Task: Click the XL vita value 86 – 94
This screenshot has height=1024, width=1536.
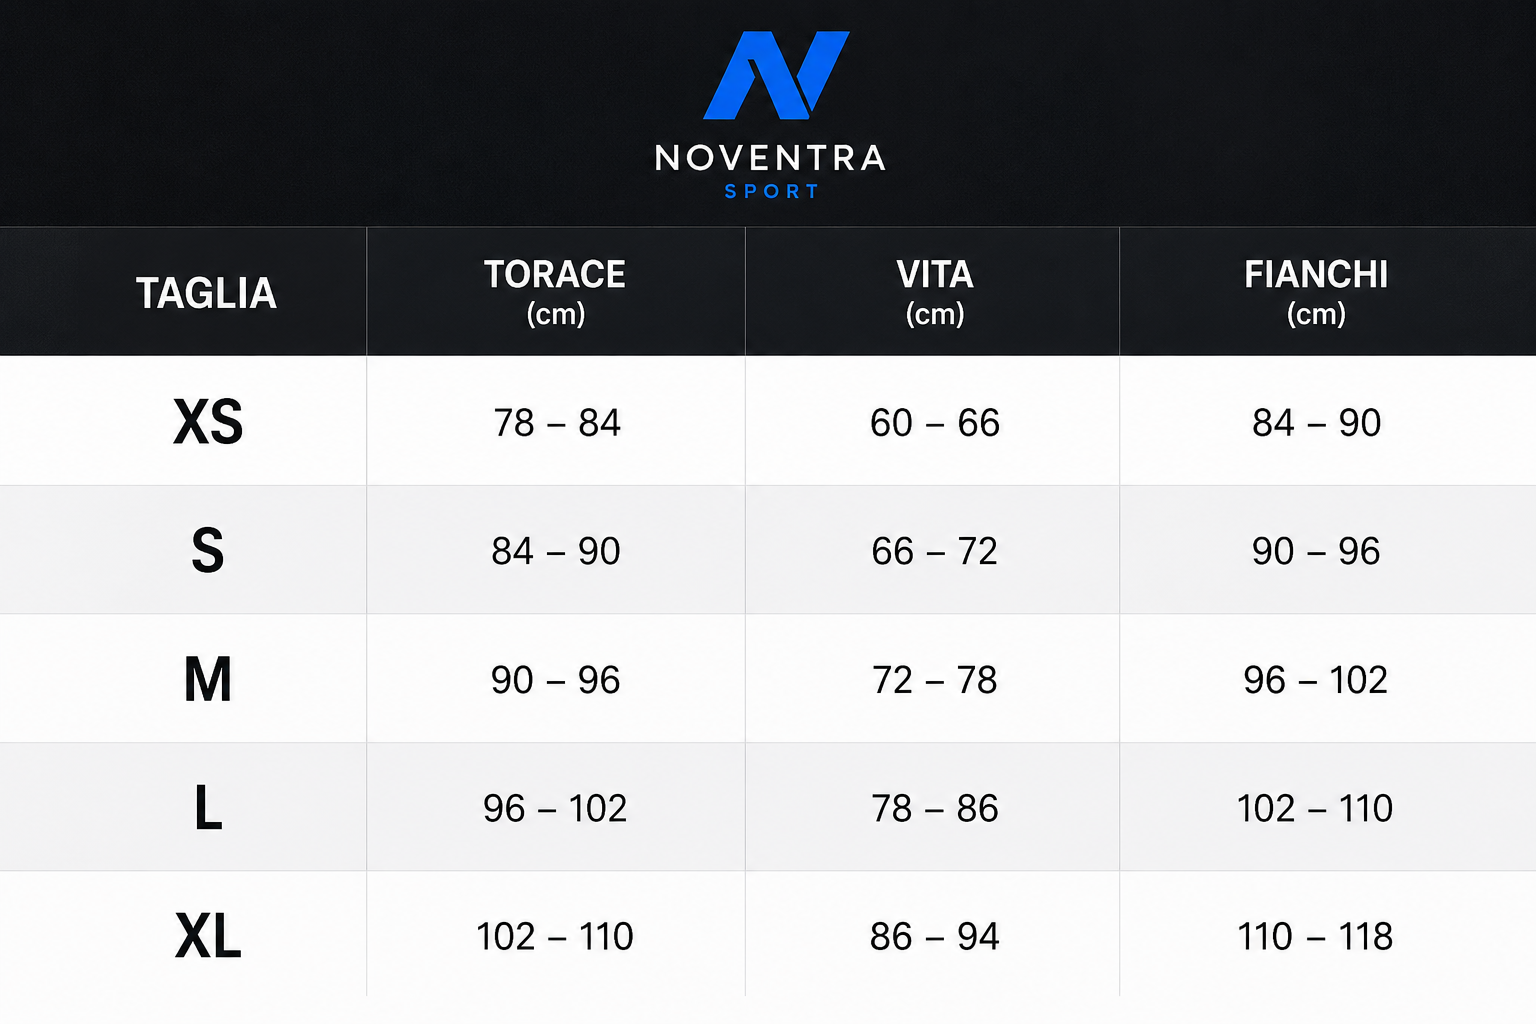Action: coord(935,937)
